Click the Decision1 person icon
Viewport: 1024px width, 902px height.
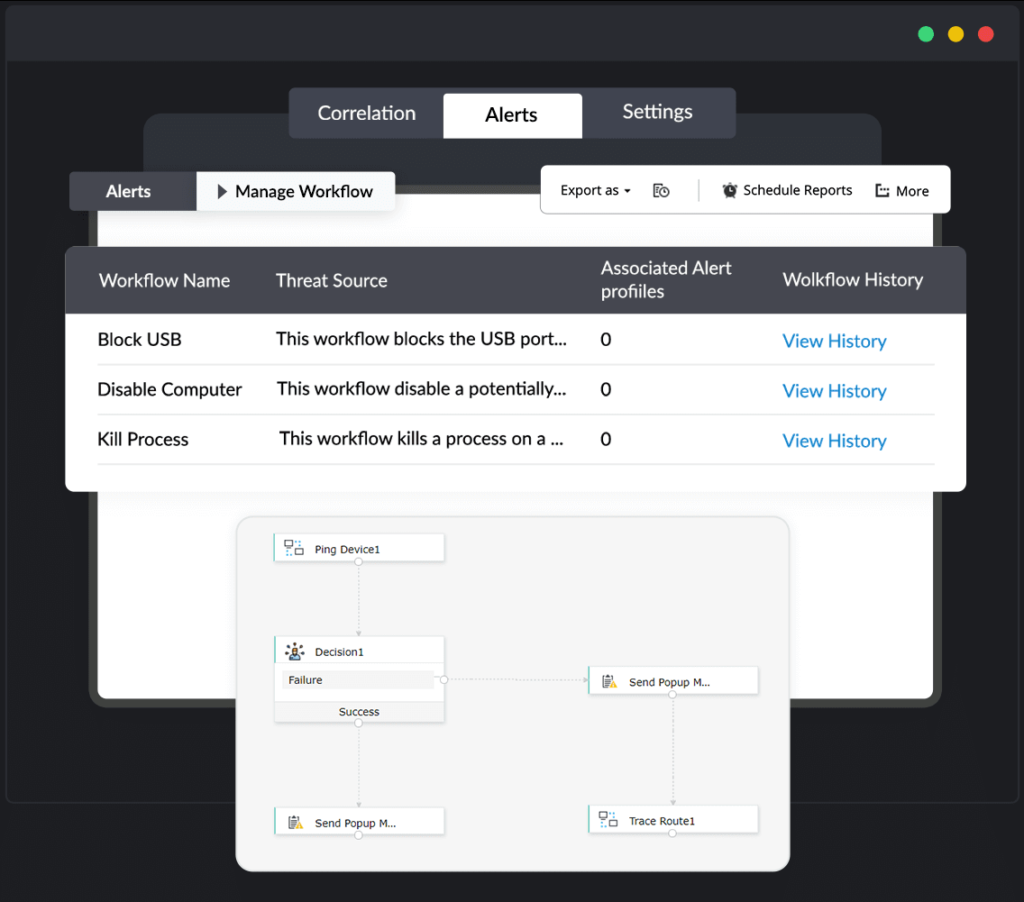294,649
